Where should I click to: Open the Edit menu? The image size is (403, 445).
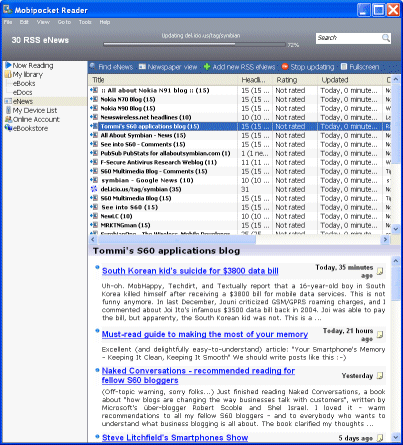tap(24, 22)
